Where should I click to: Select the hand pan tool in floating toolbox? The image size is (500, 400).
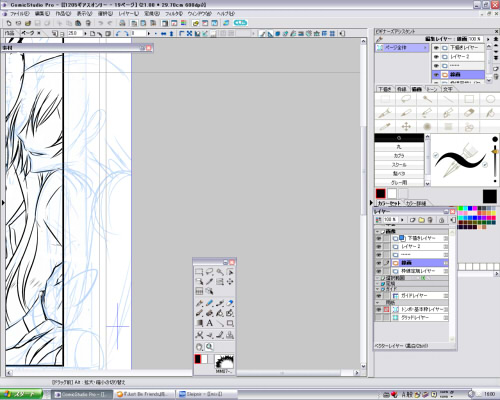[x=199, y=347]
